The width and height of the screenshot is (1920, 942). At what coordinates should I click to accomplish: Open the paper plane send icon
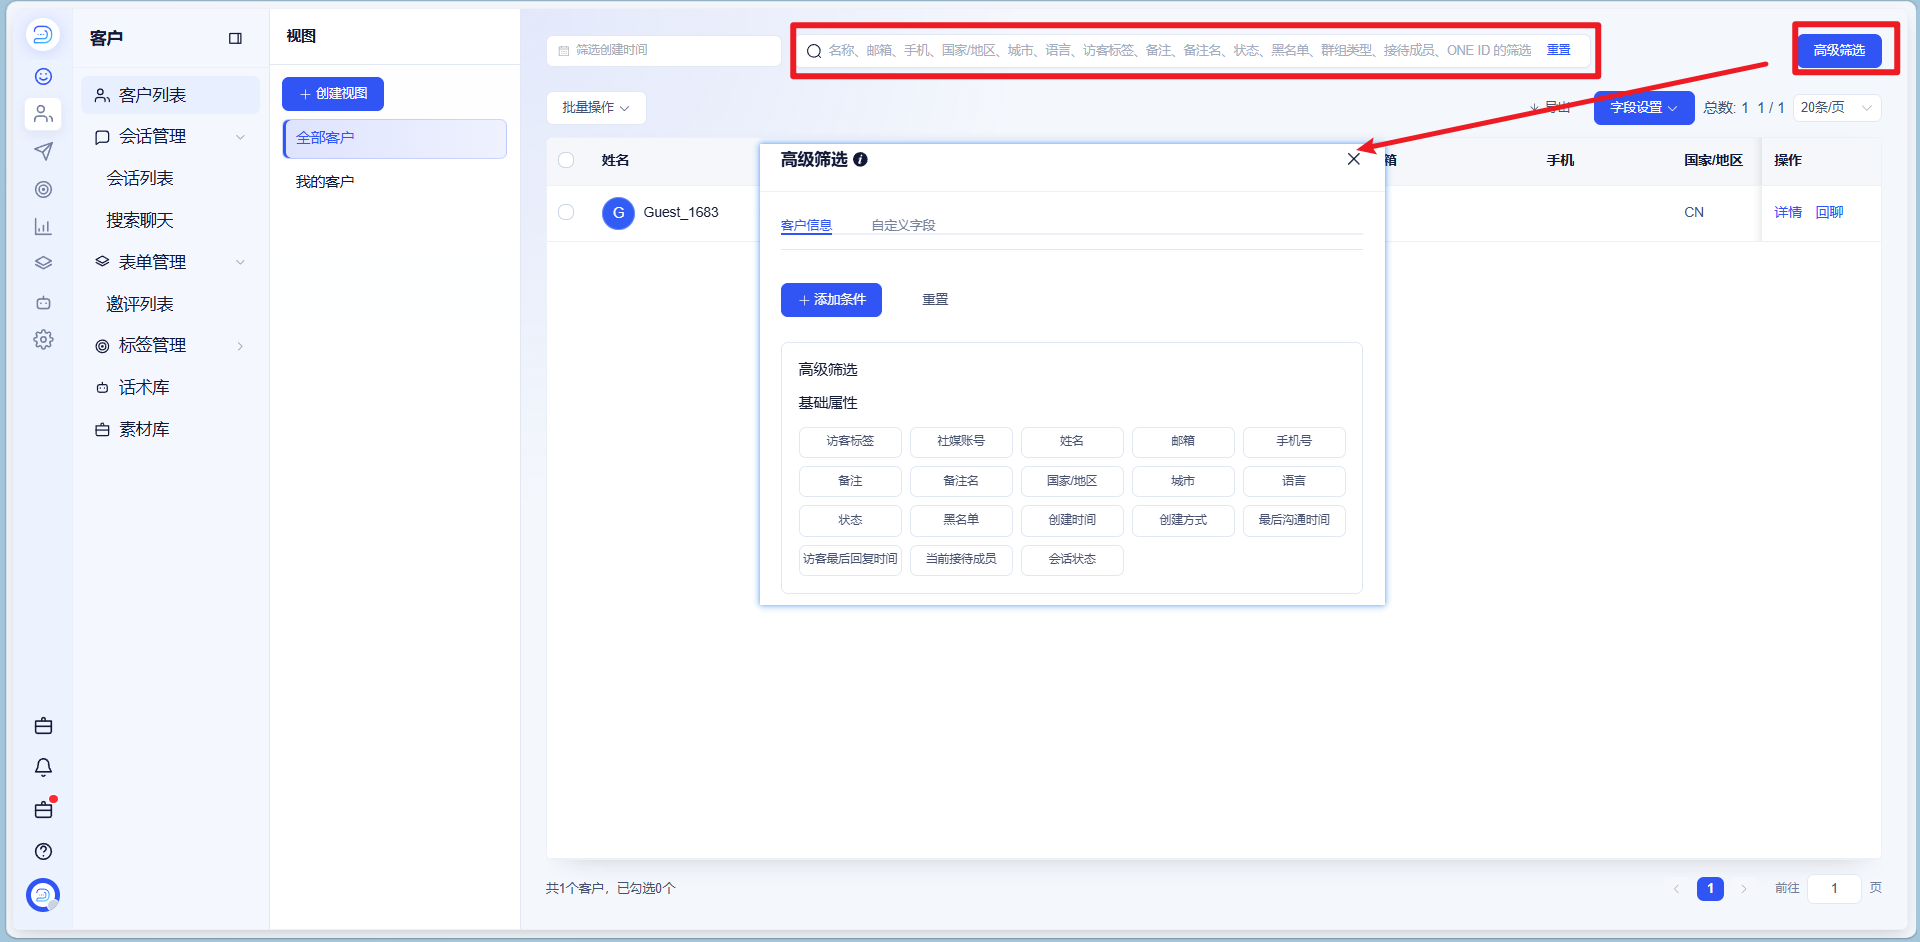43,151
